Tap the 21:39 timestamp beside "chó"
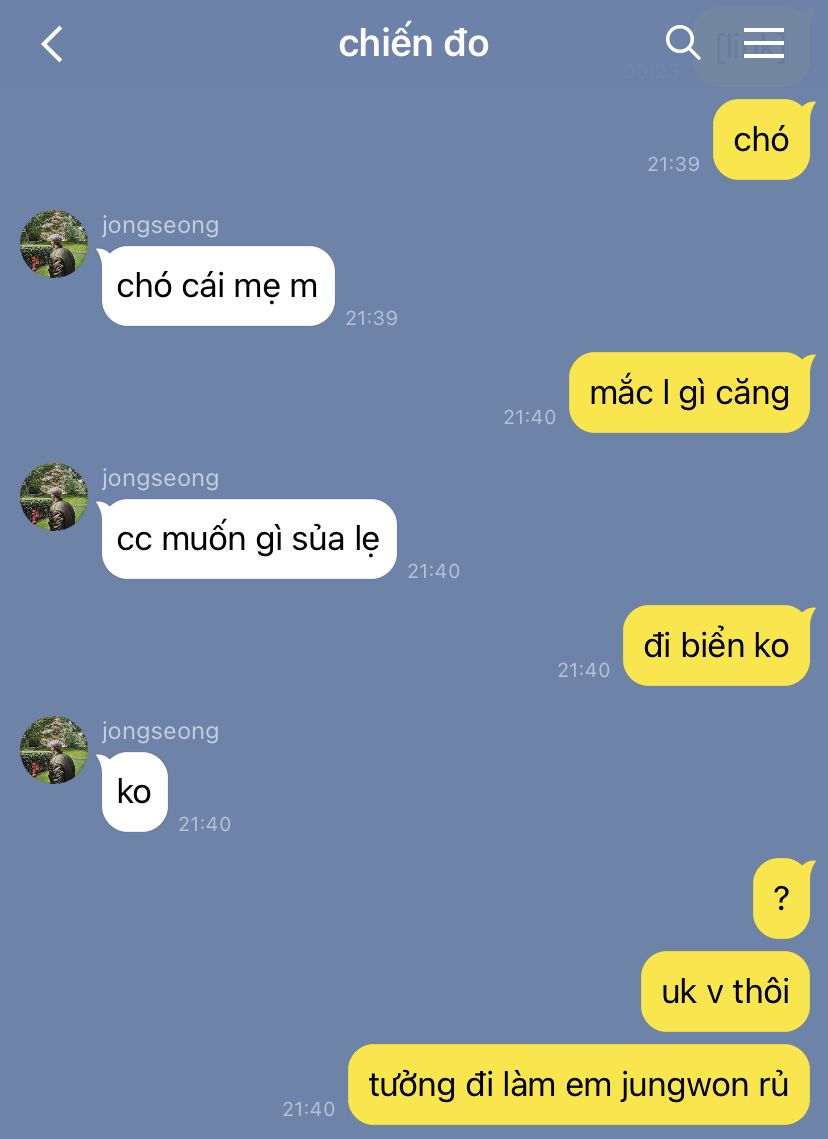The height and width of the screenshot is (1139, 828). click(673, 164)
